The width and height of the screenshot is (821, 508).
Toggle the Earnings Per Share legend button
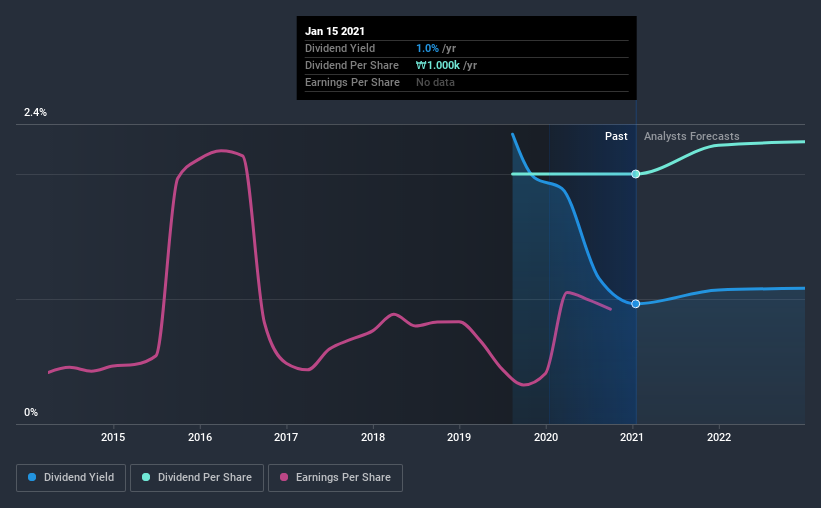pos(335,478)
